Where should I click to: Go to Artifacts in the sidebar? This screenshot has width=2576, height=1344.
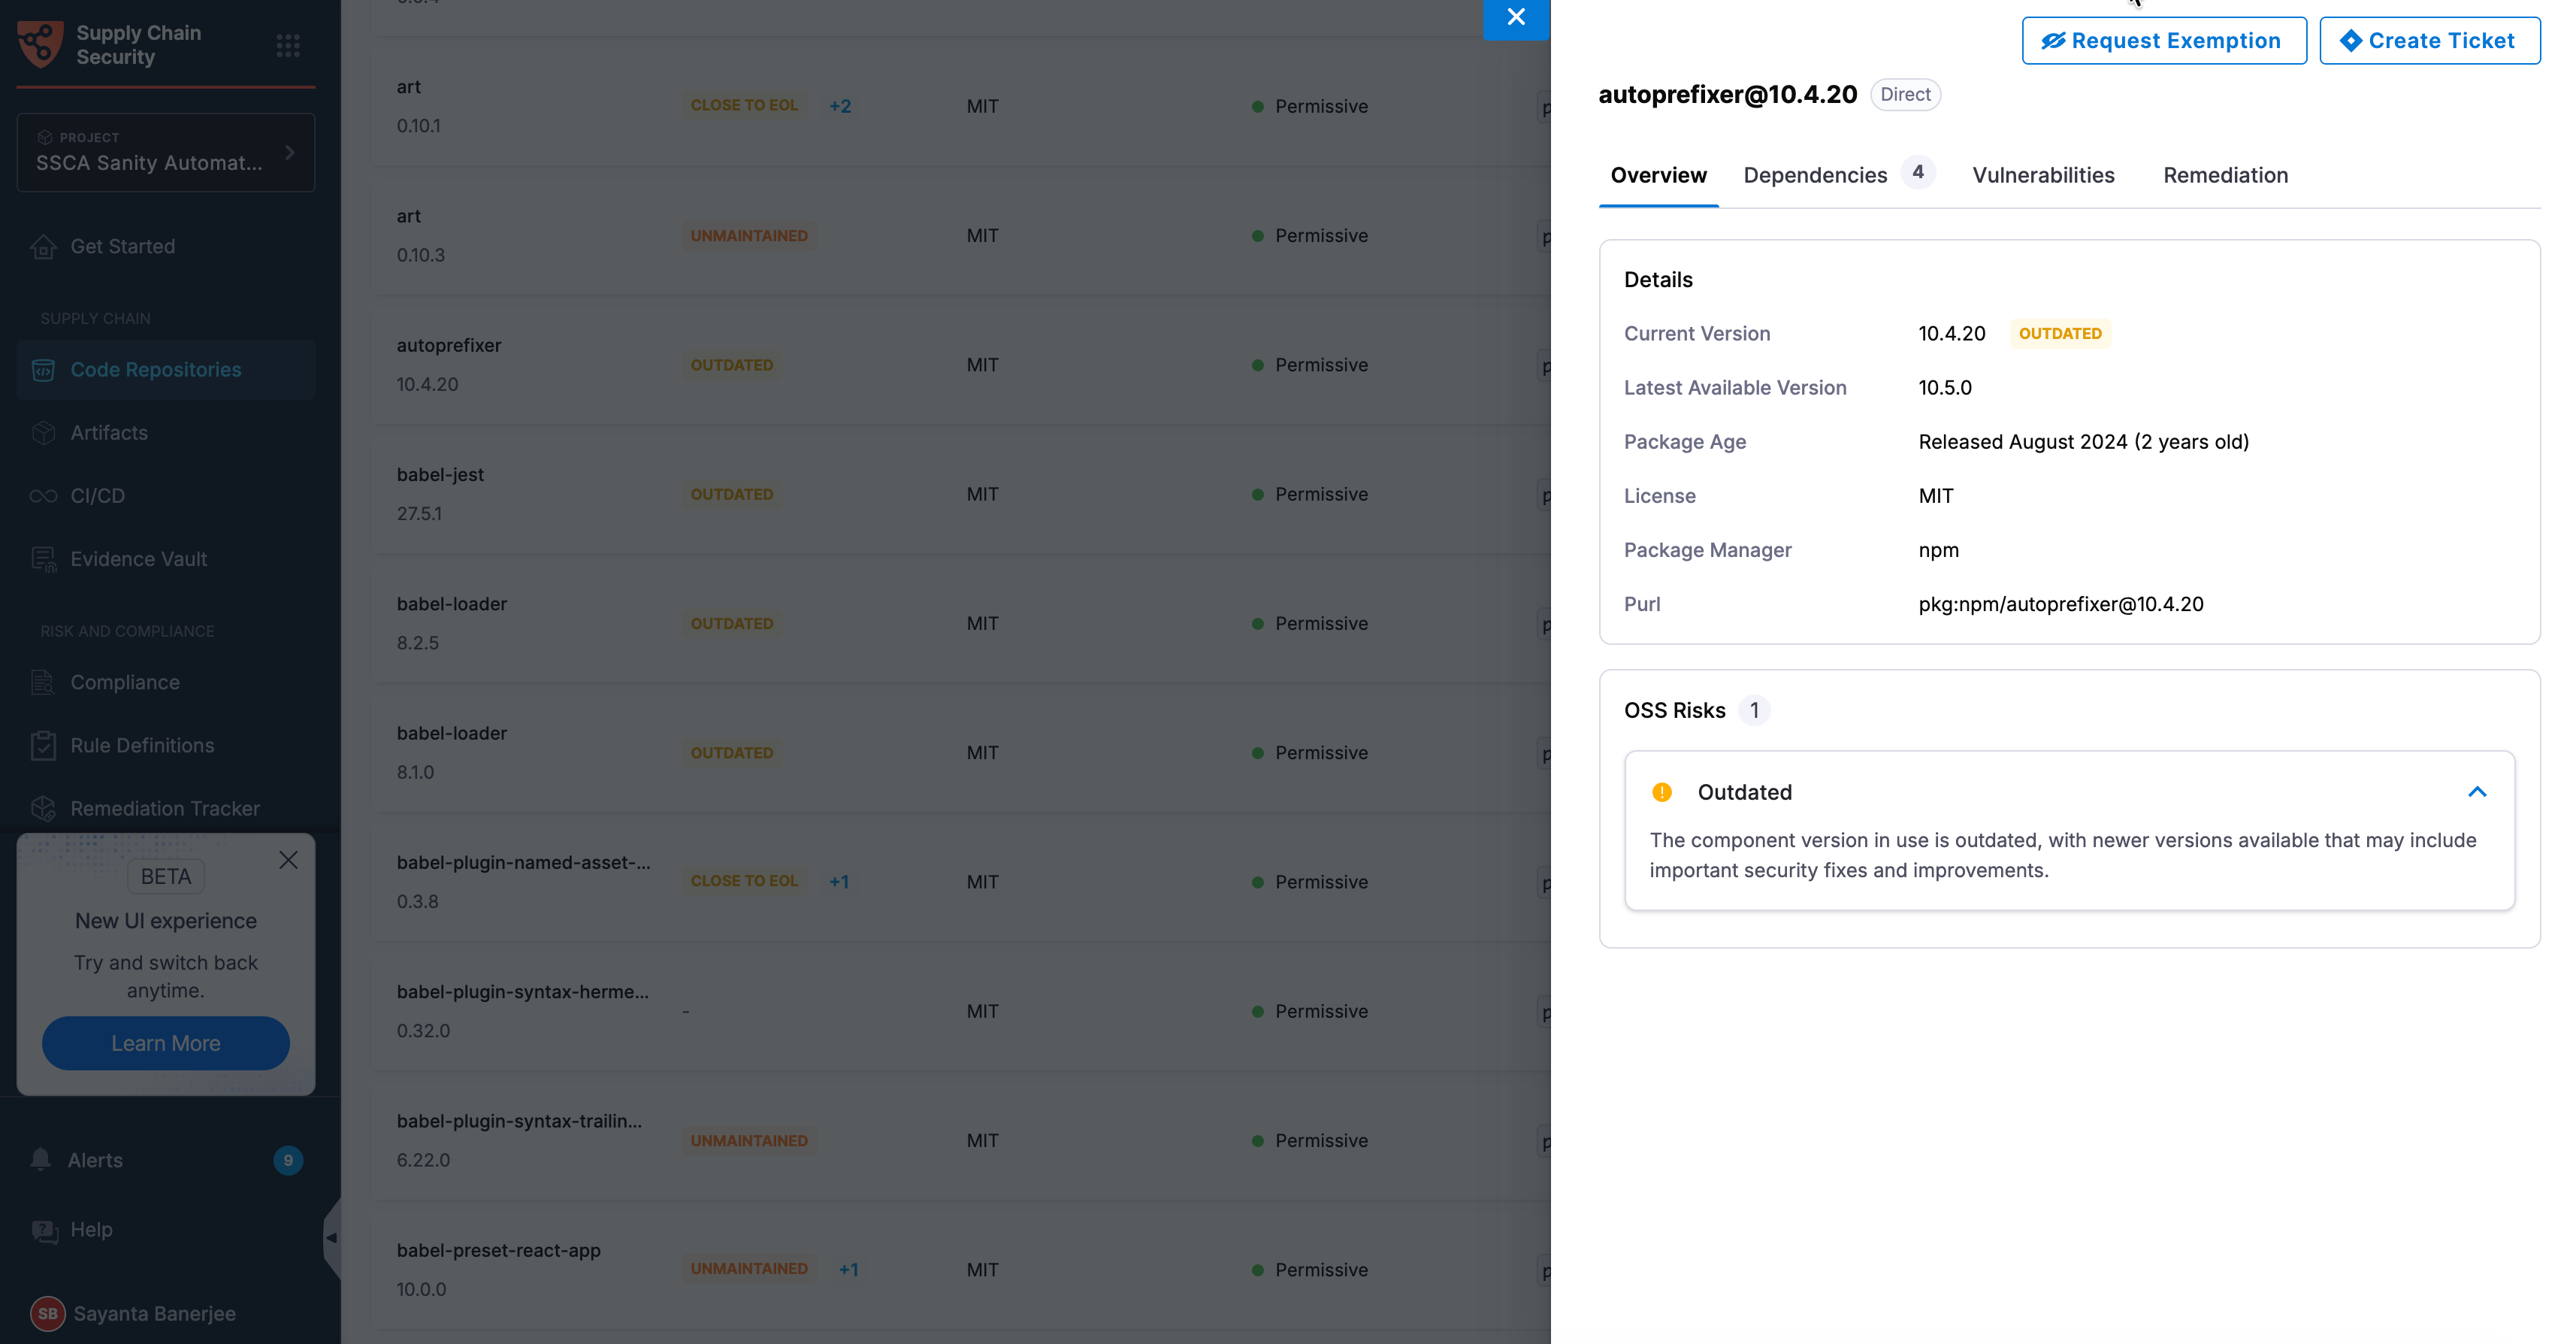coord(165,433)
